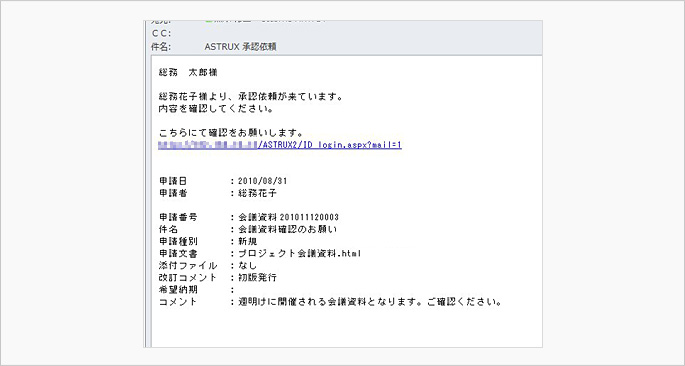Click 会議資料確認のお願い in the 件名 row
The image size is (685, 366).
point(287,229)
